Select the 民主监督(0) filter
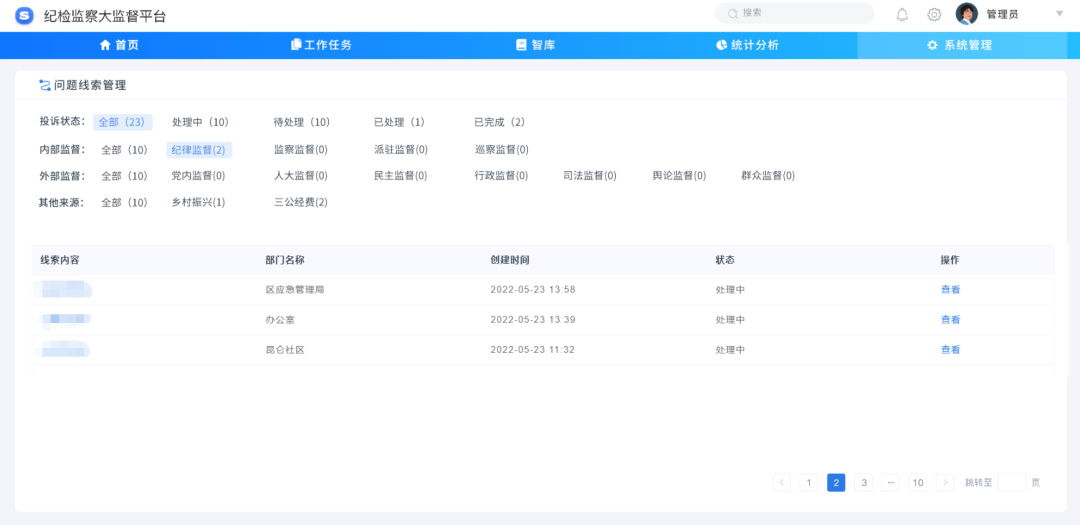1080x525 pixels. tap(401, 176)
